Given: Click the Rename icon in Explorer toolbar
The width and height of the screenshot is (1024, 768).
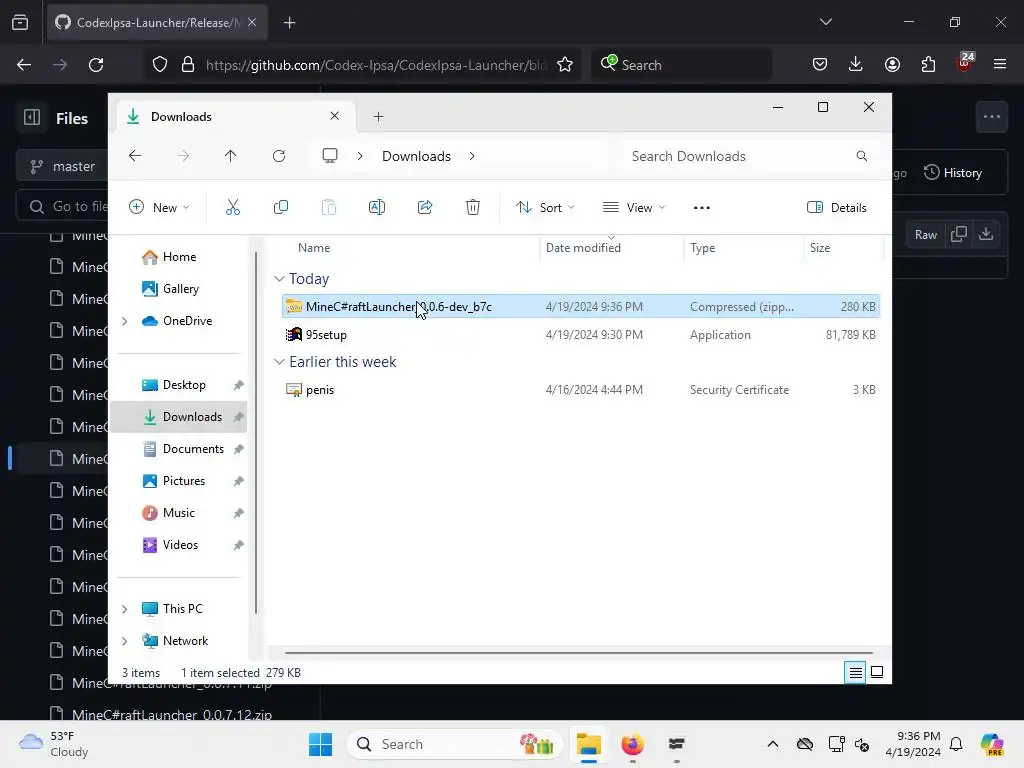Looking at the screenshot, I should click(377, 208).
